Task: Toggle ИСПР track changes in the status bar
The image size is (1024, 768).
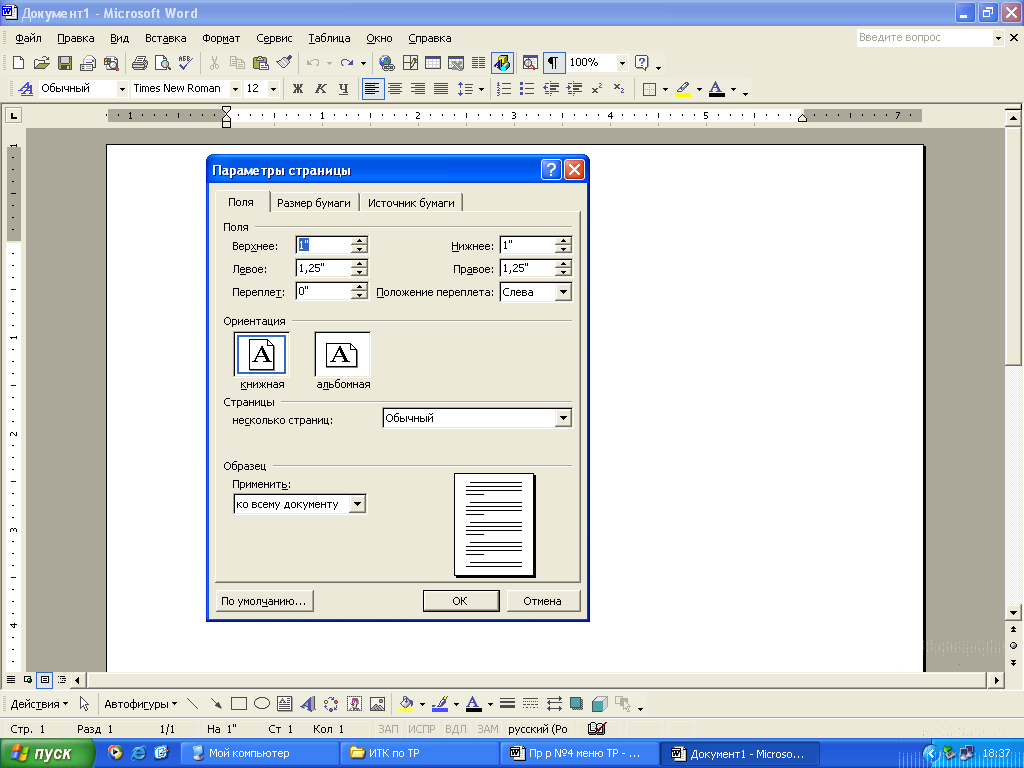Action: click(421, 729)
